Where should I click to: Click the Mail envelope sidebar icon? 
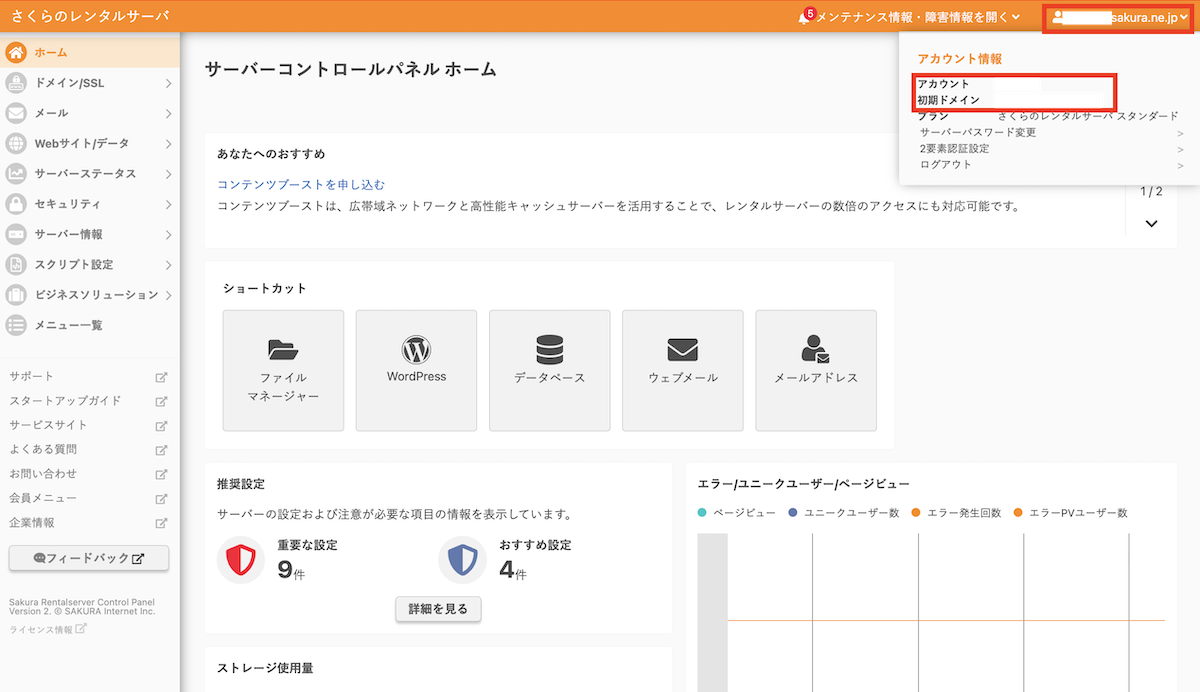point(16,113)
